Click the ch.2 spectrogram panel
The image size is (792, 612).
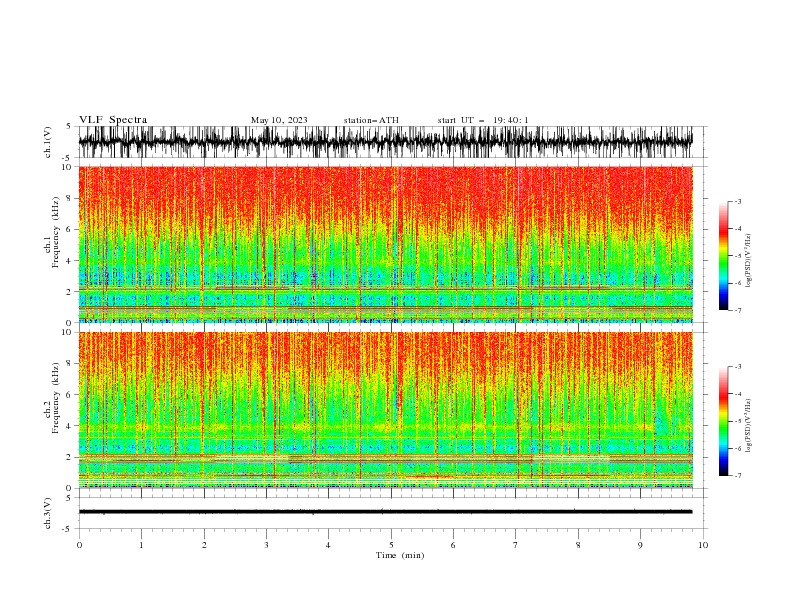pos(385,410)
